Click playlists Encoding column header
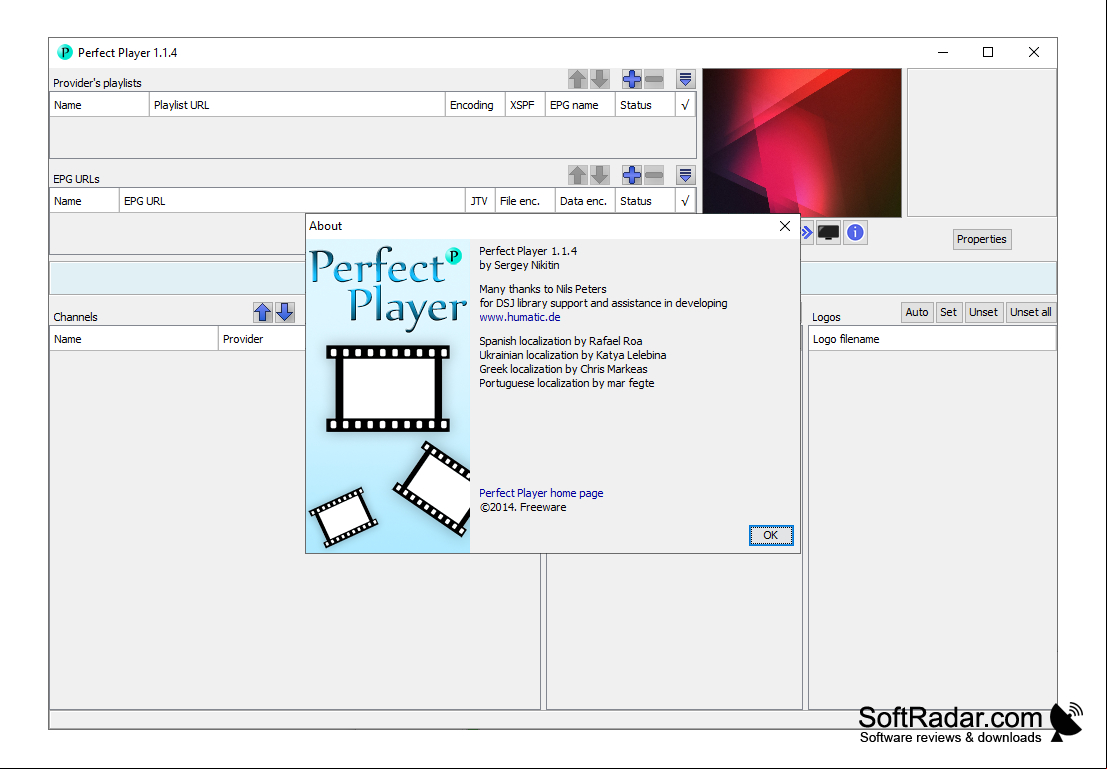Viewport: 1107px width, 769px height. 475,105
